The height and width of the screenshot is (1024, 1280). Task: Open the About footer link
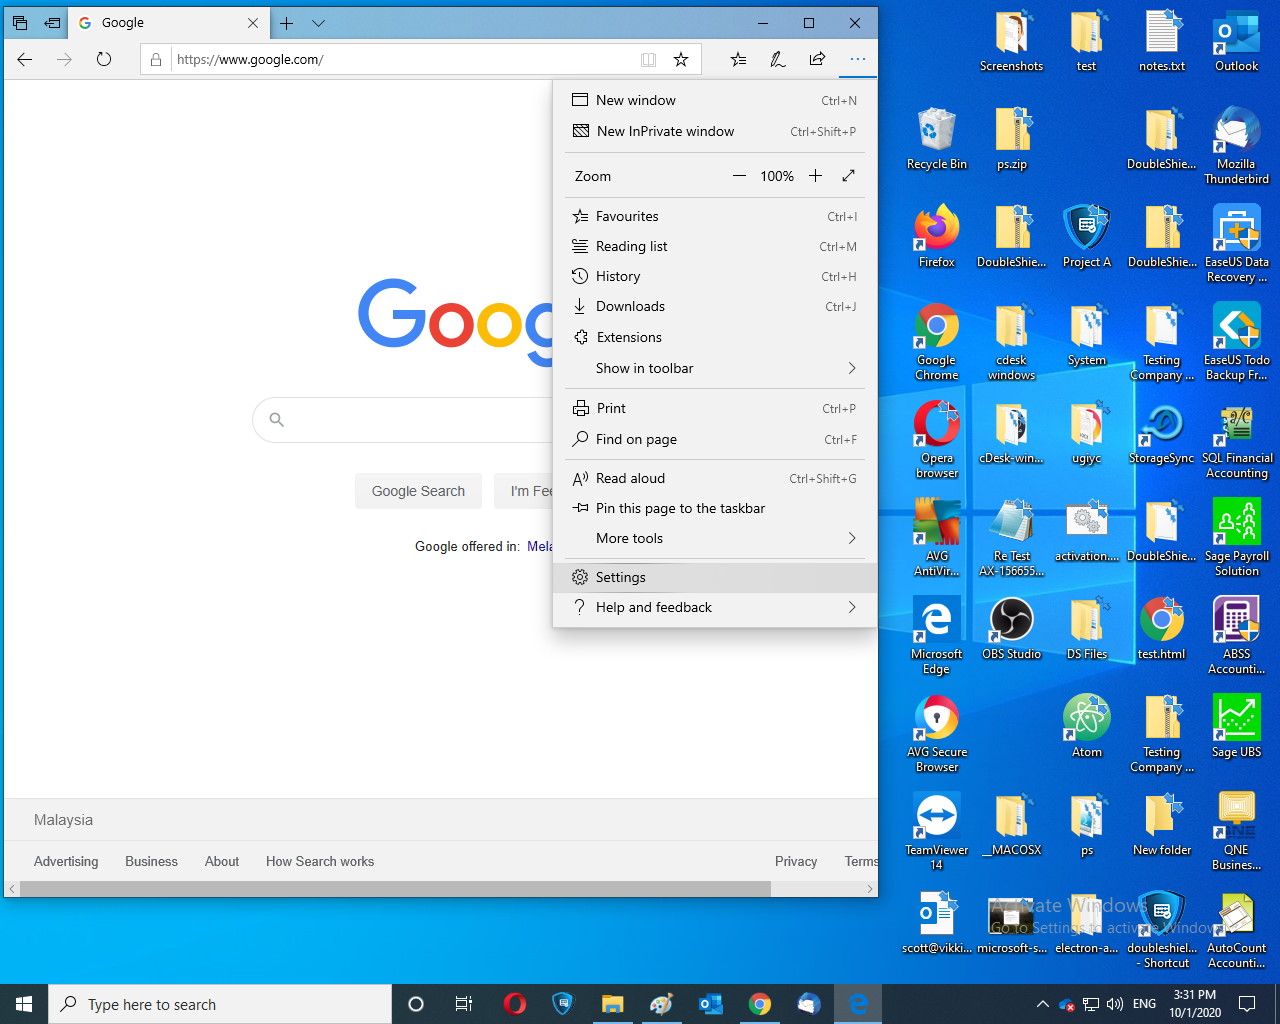(x=222, y=861)
